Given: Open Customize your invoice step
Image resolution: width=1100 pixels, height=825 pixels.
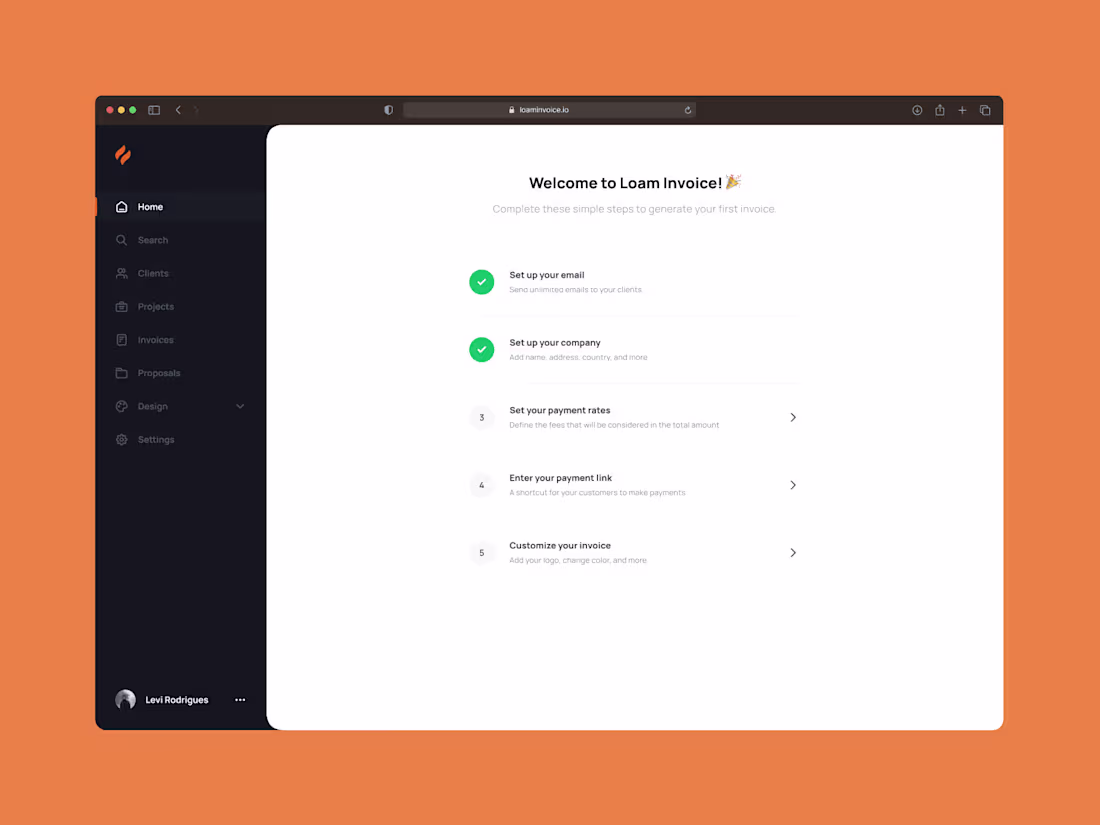Looking at the screenshot, I should pos(633,553).
